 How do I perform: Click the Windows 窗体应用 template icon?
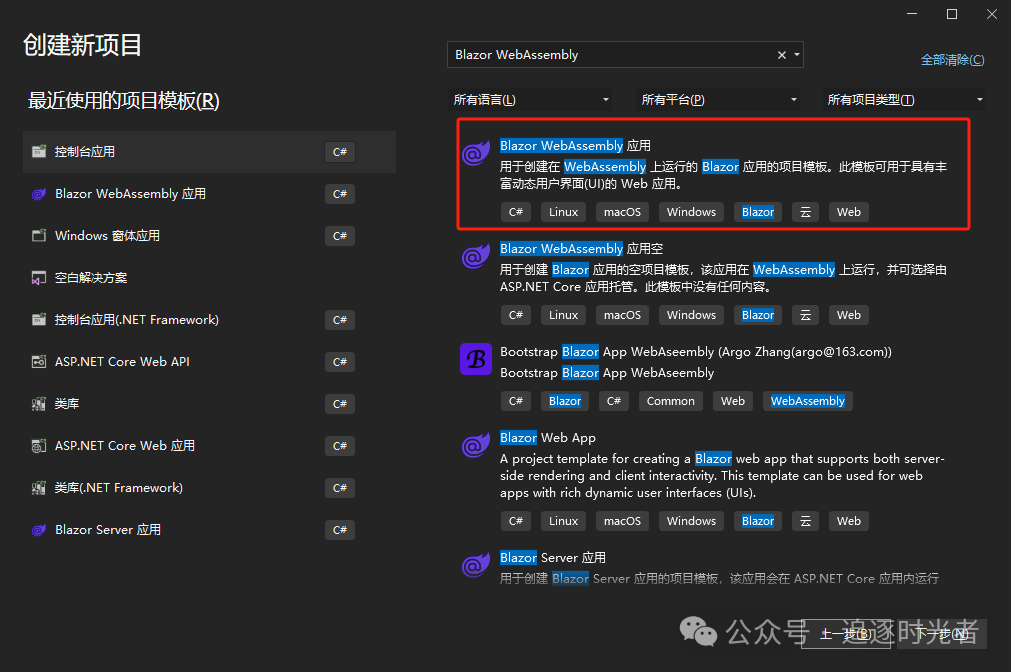tap(39, 235)
